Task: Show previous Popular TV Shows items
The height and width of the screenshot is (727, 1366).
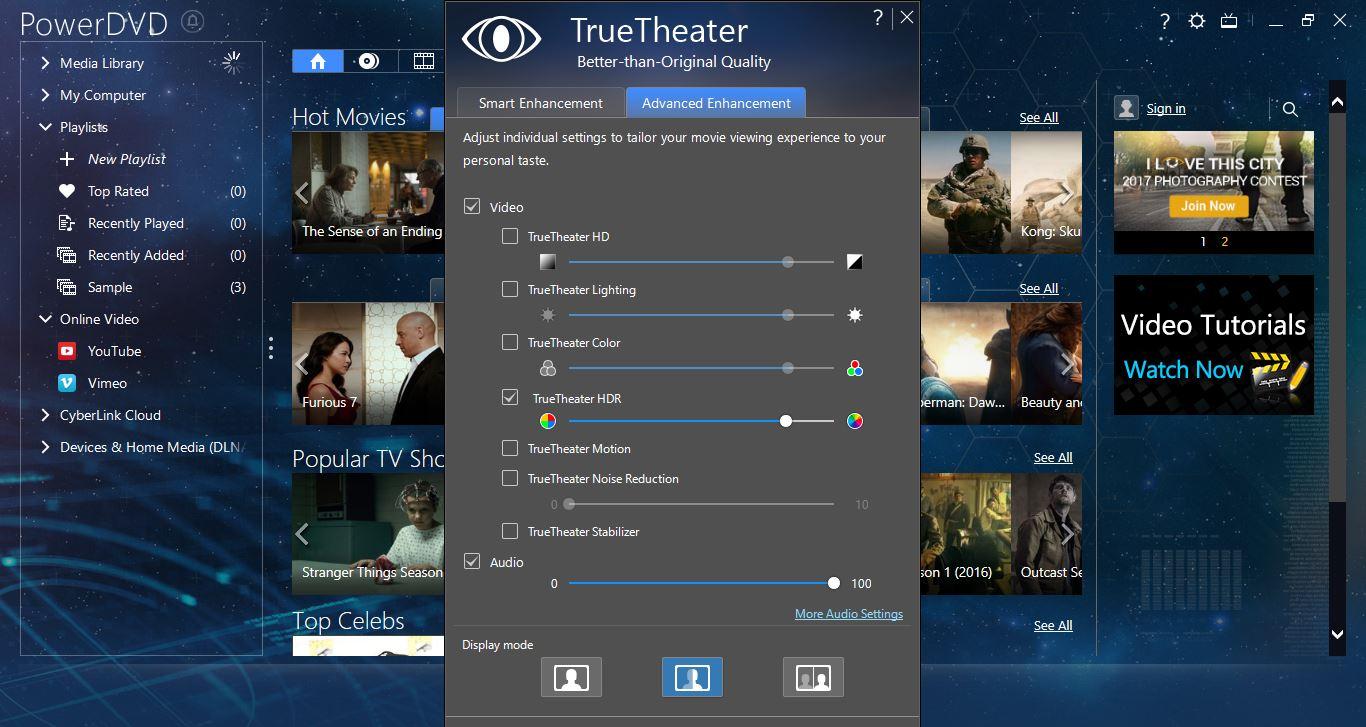Action: (x=302, y=534)
